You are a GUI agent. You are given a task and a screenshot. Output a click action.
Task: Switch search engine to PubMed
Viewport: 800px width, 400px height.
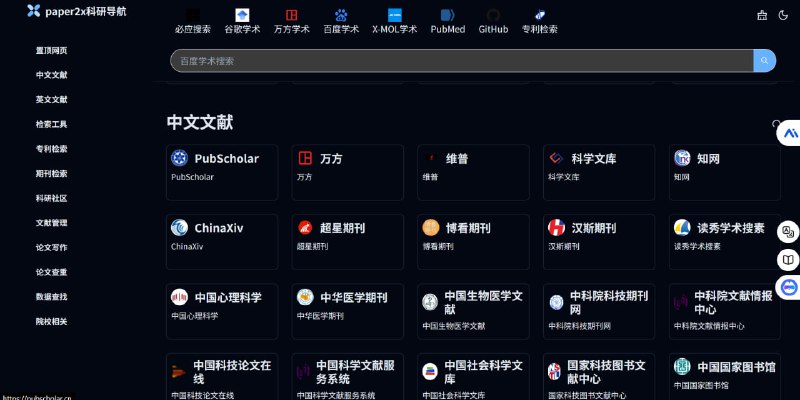[447, 16]
